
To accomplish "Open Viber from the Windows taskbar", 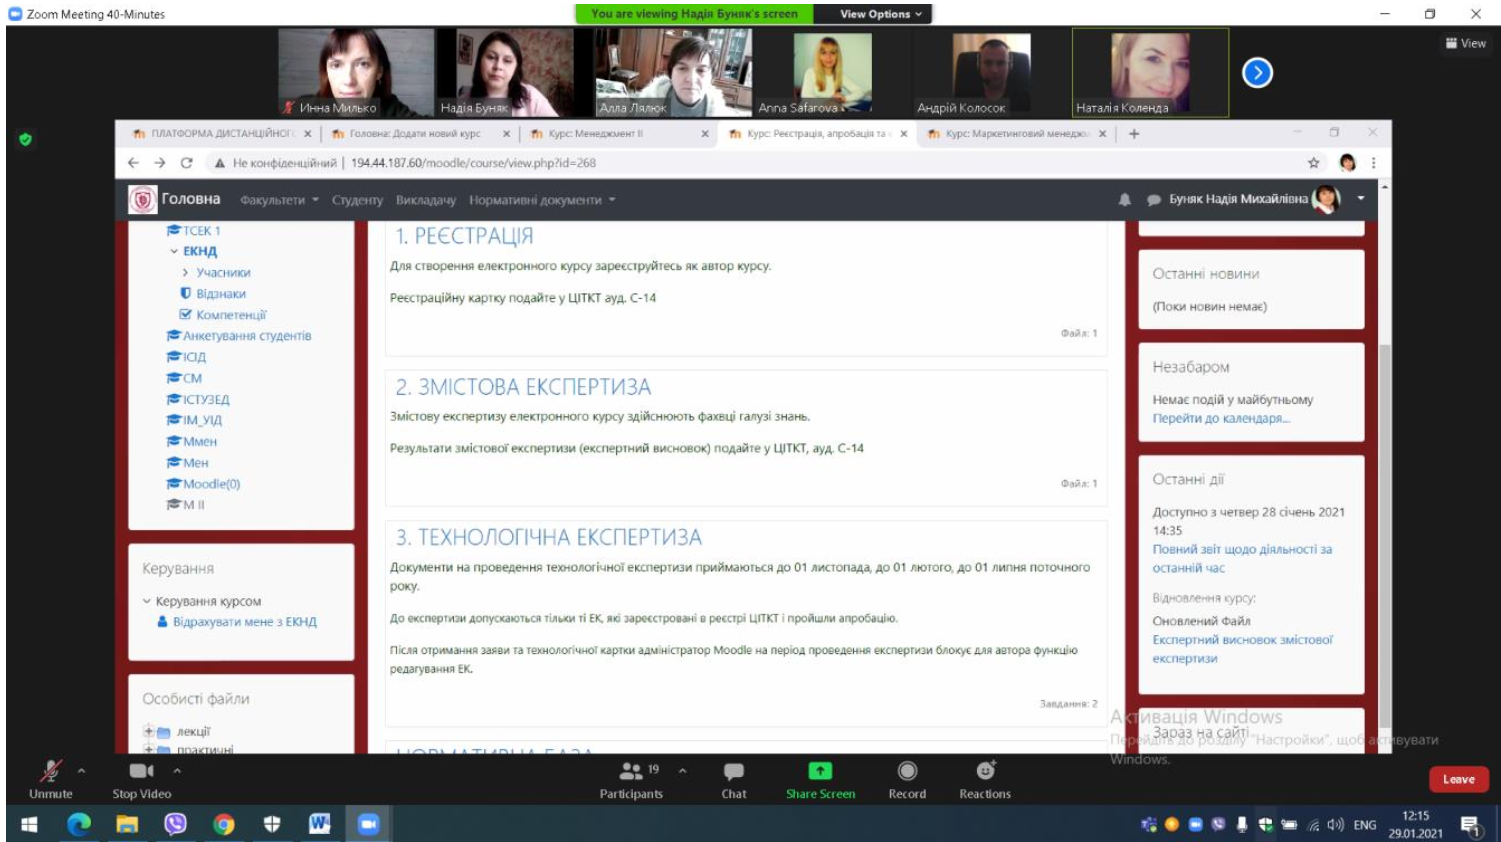I will pos(176,824).
